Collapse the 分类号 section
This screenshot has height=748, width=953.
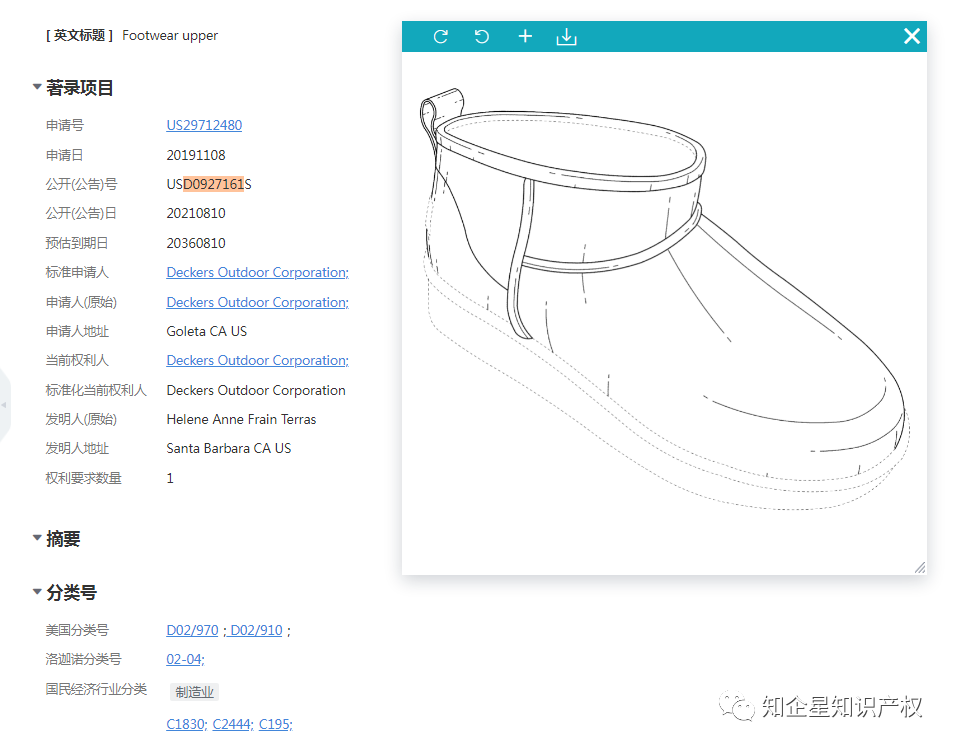(37, 591)
